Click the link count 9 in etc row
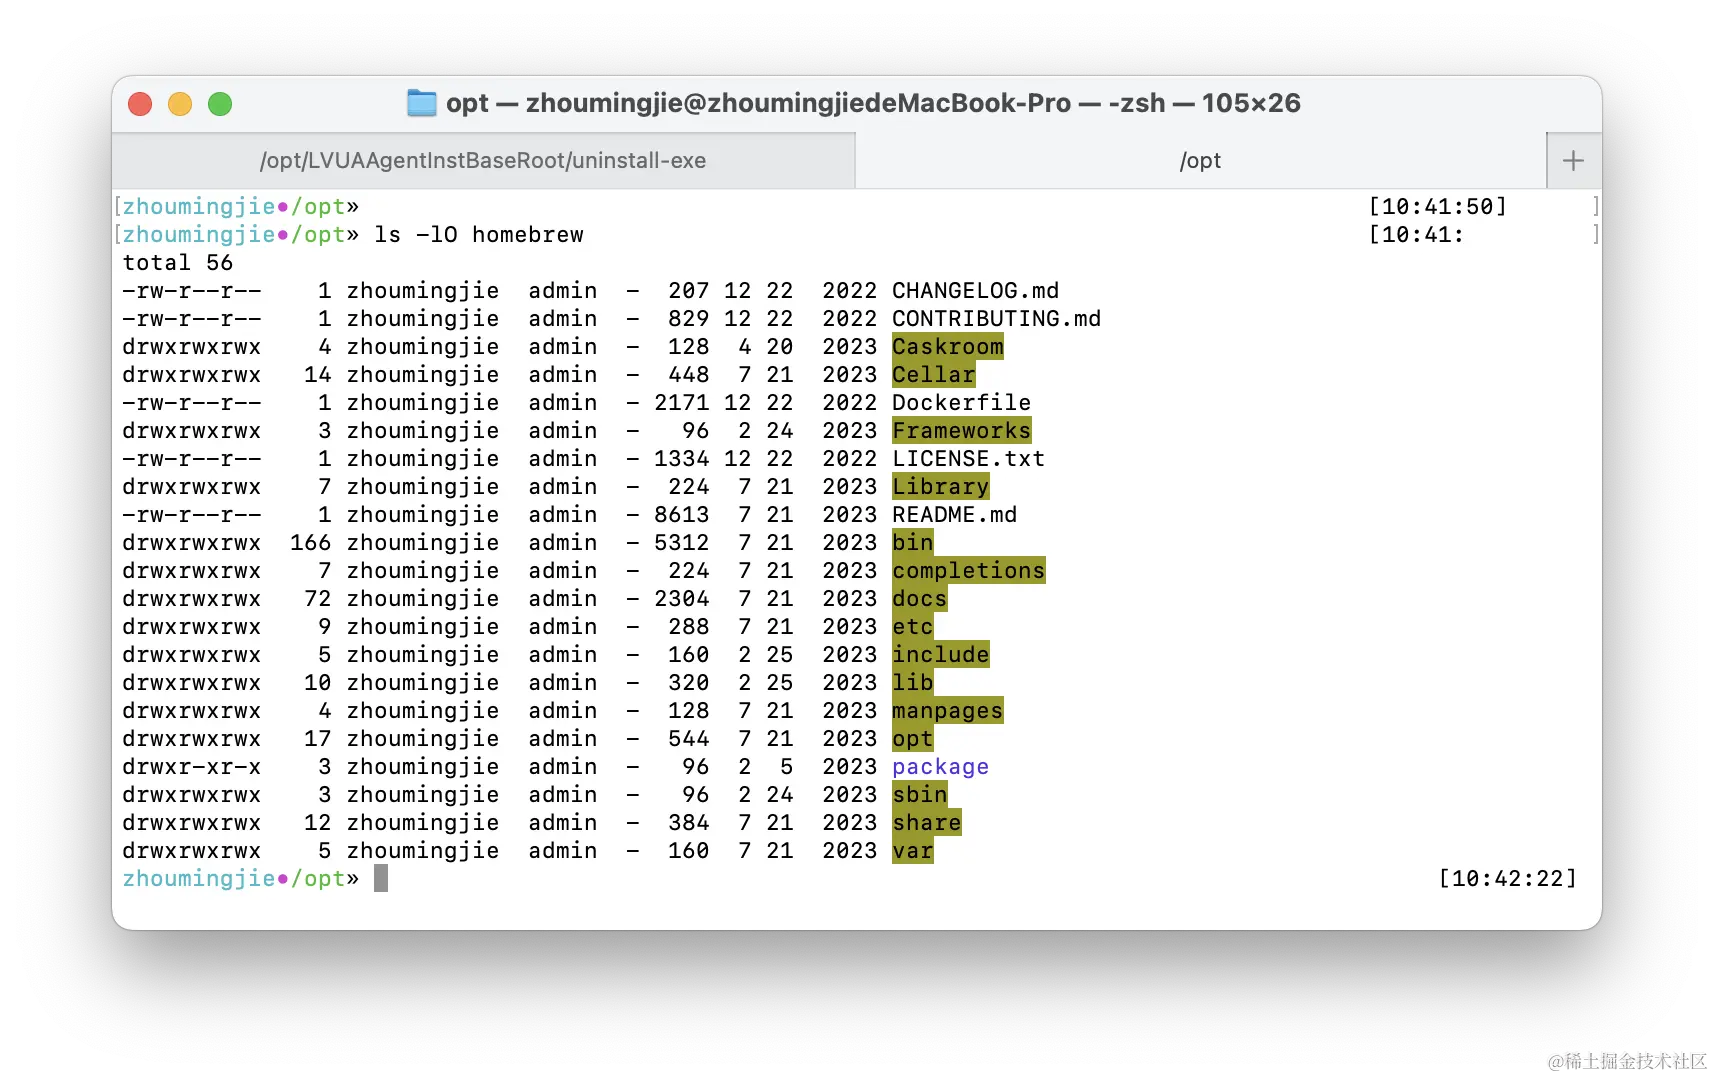This screenshot has height=1078, width=1714. tap(325, 627)
